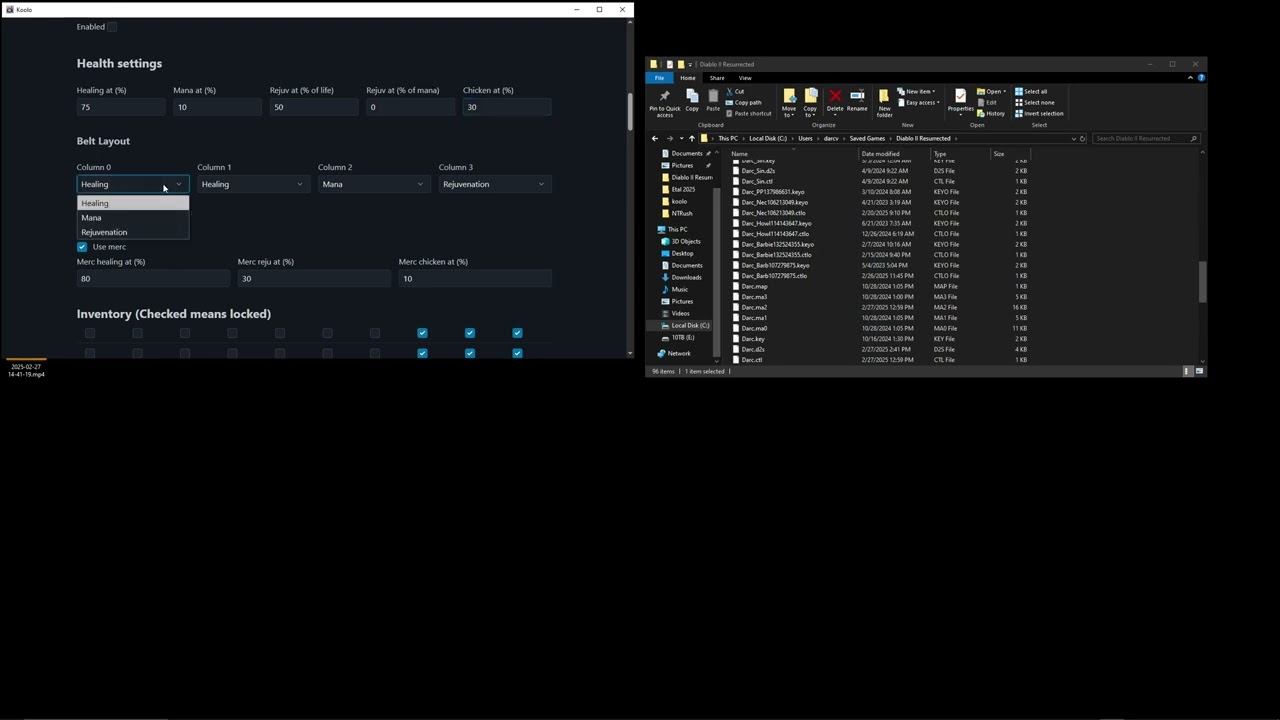Click Users in the address breadcrumb
Image resolution: width=1280 pixels, height=720 pixels.
click(805, 139)
